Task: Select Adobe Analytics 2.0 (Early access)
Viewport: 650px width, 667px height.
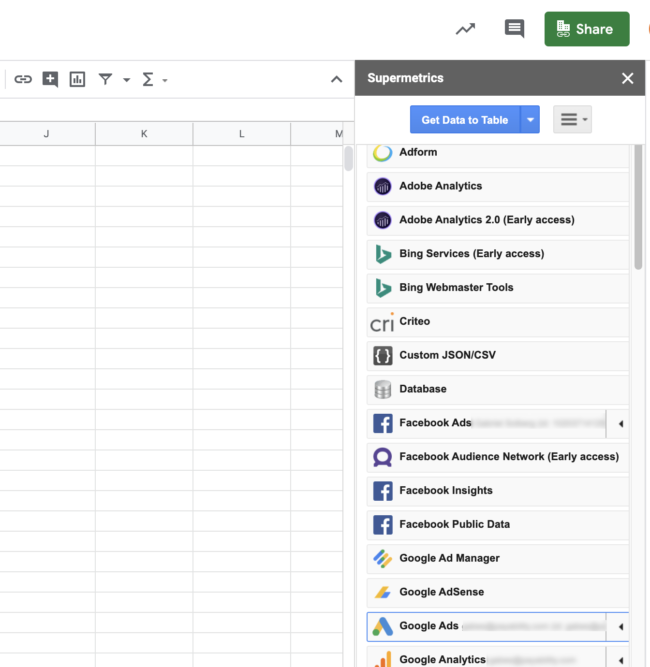Action: [x=498, y=220]
